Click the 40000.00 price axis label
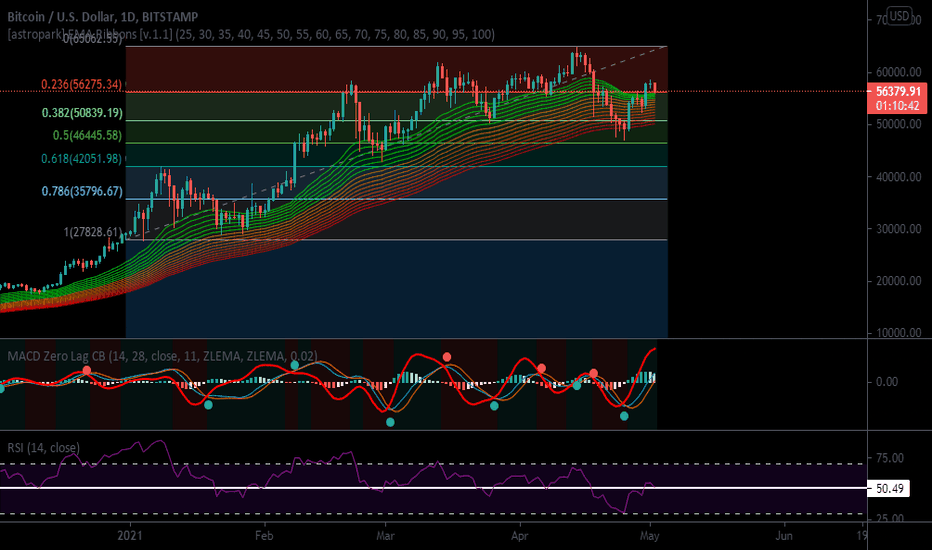 pyautogui.click(x=899, y=177)
